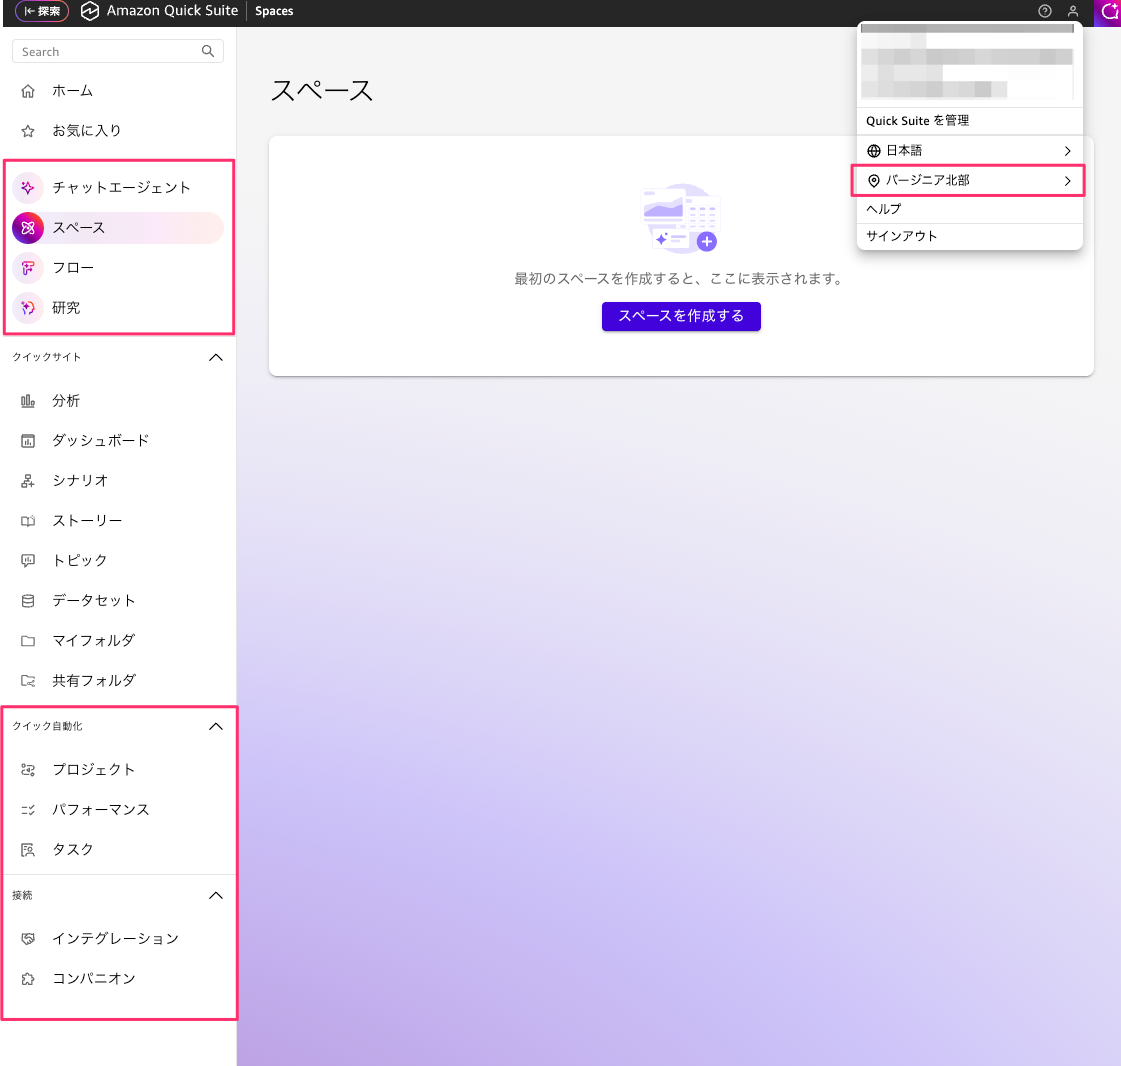
Task: Collapse the クイックサイト section
Action: click(215, 357)
